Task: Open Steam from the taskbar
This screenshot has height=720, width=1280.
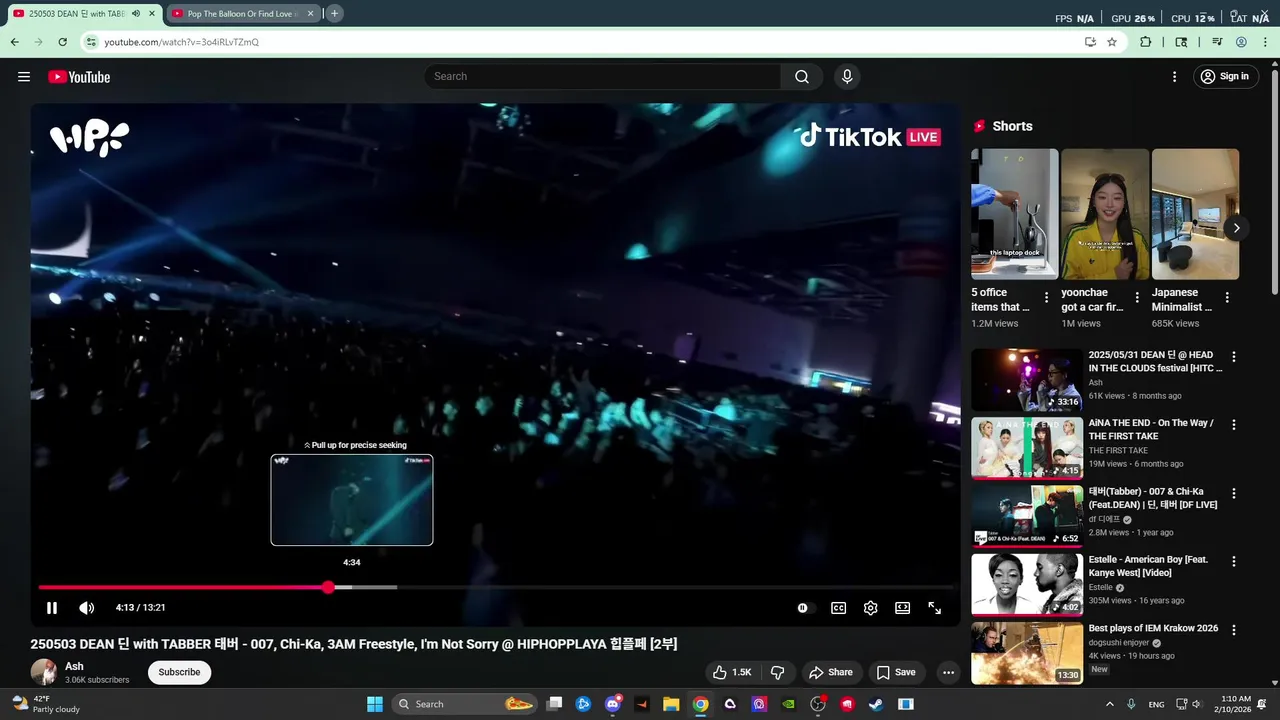Action: 876,704
